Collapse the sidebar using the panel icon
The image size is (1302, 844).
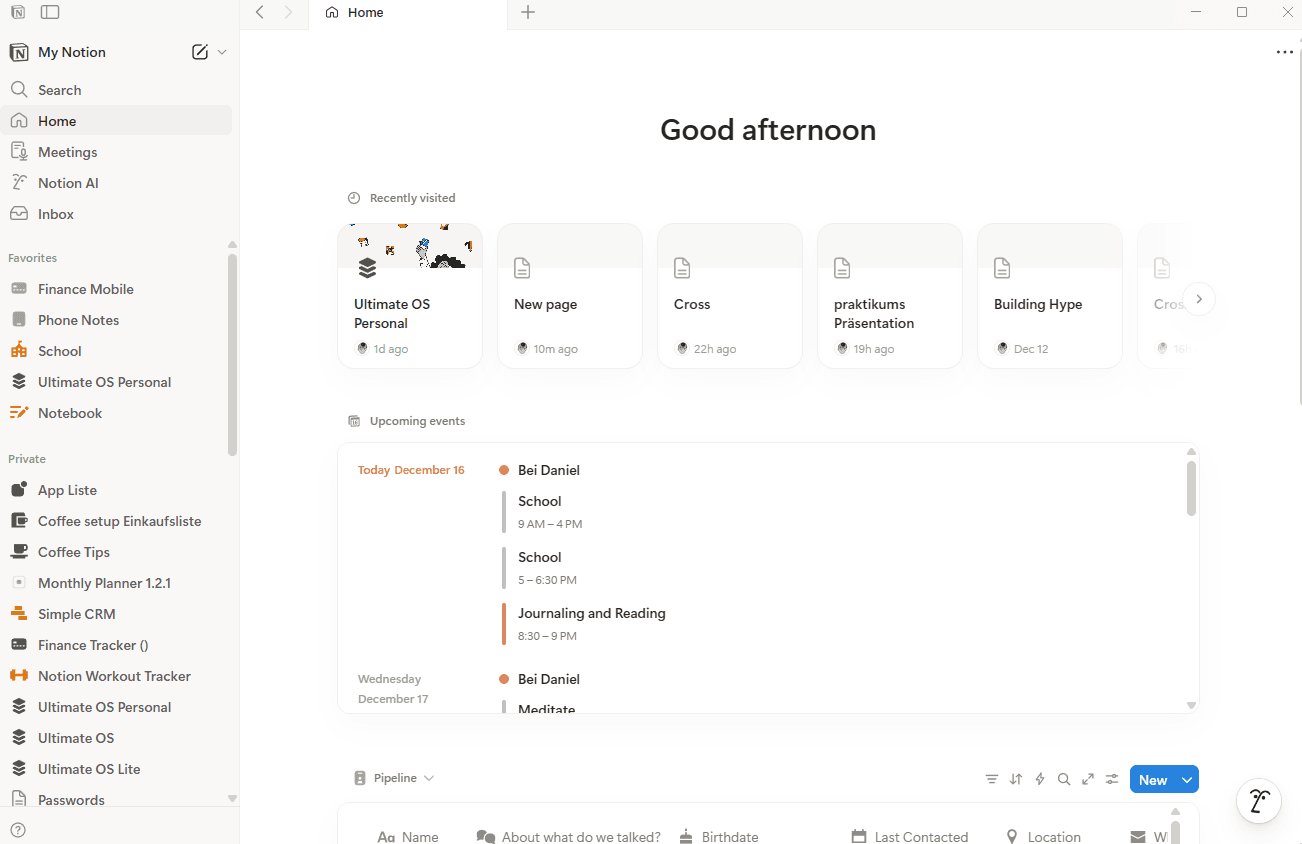tap(51, 12)
